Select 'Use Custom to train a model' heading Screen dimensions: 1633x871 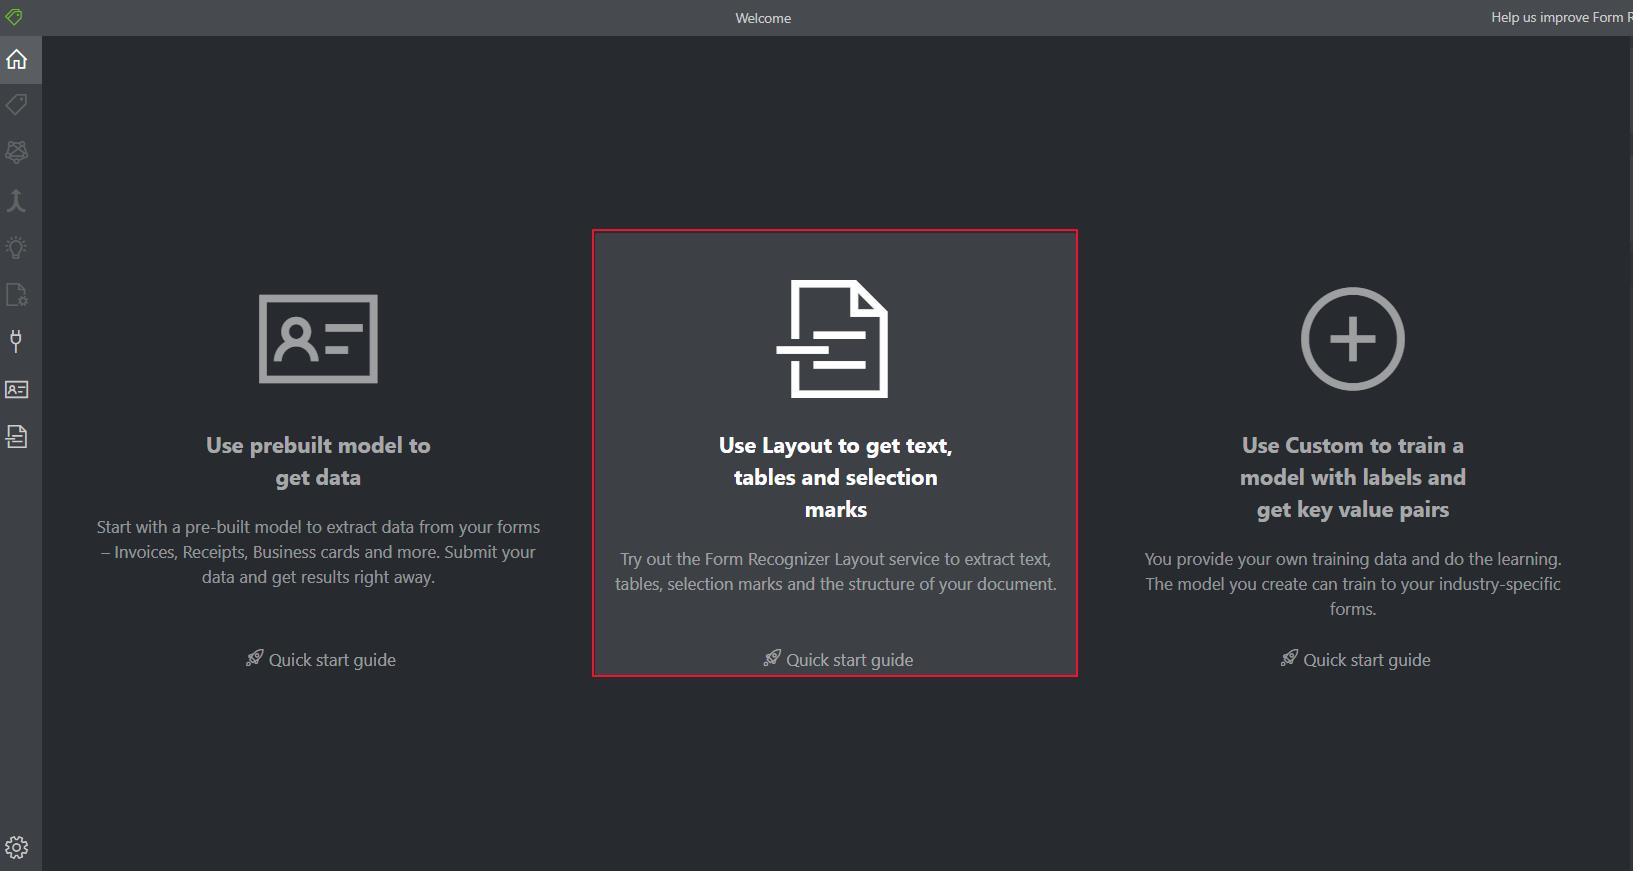pyautogui.click(x=1352, y=477)
